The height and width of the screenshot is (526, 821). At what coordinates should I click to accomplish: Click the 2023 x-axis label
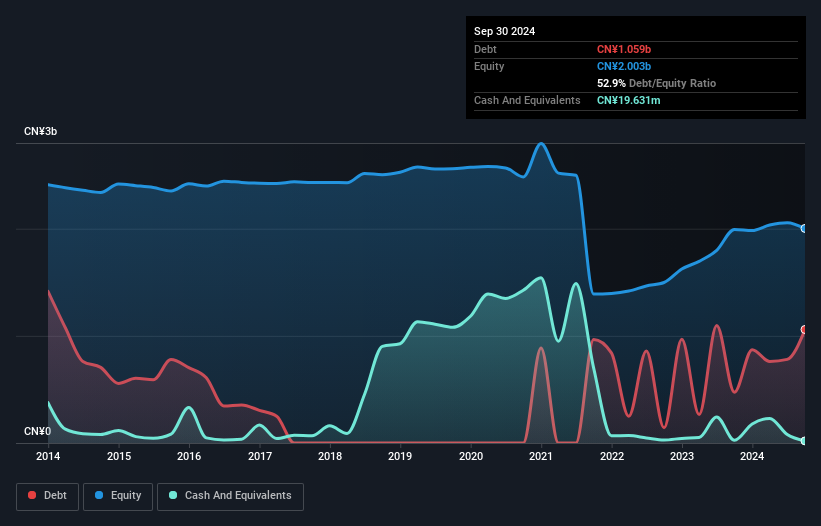[682, 456]
